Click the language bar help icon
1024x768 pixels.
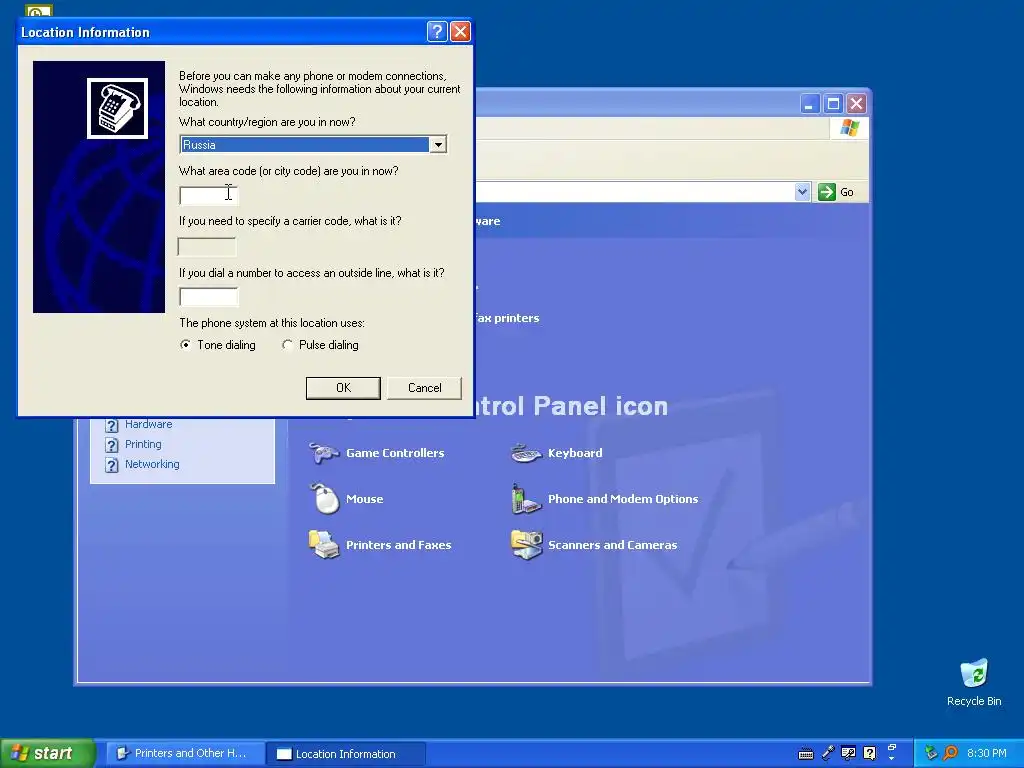click(869, 753)
